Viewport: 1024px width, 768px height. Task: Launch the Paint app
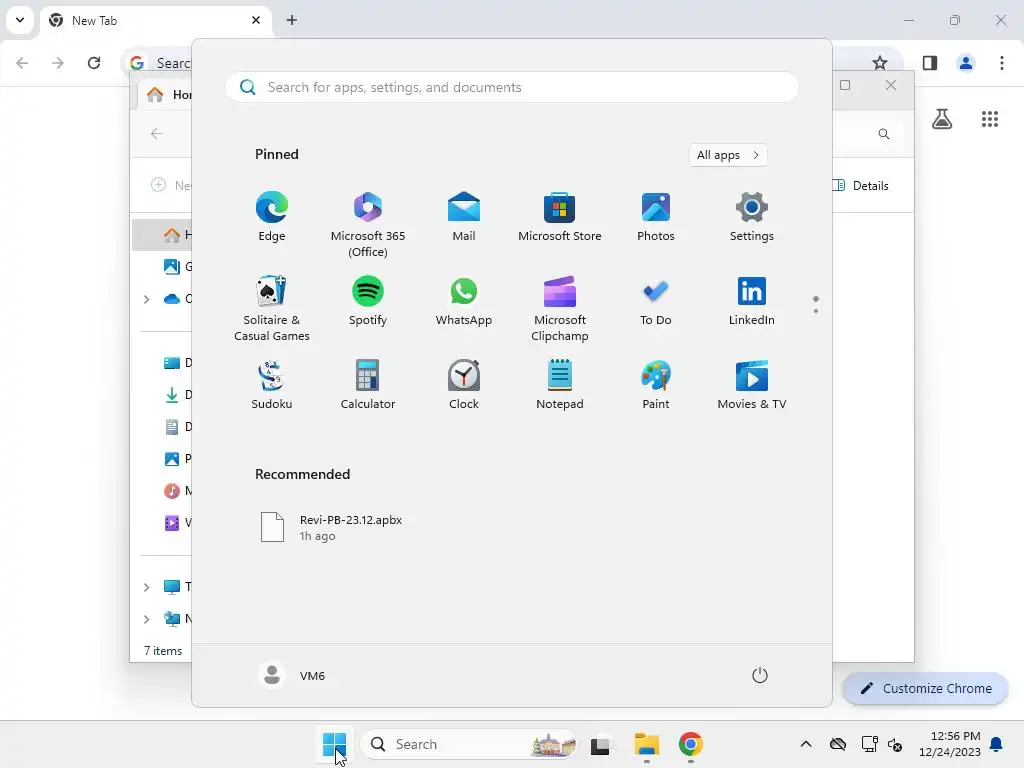pyautogui.click(x=656, y=385)
